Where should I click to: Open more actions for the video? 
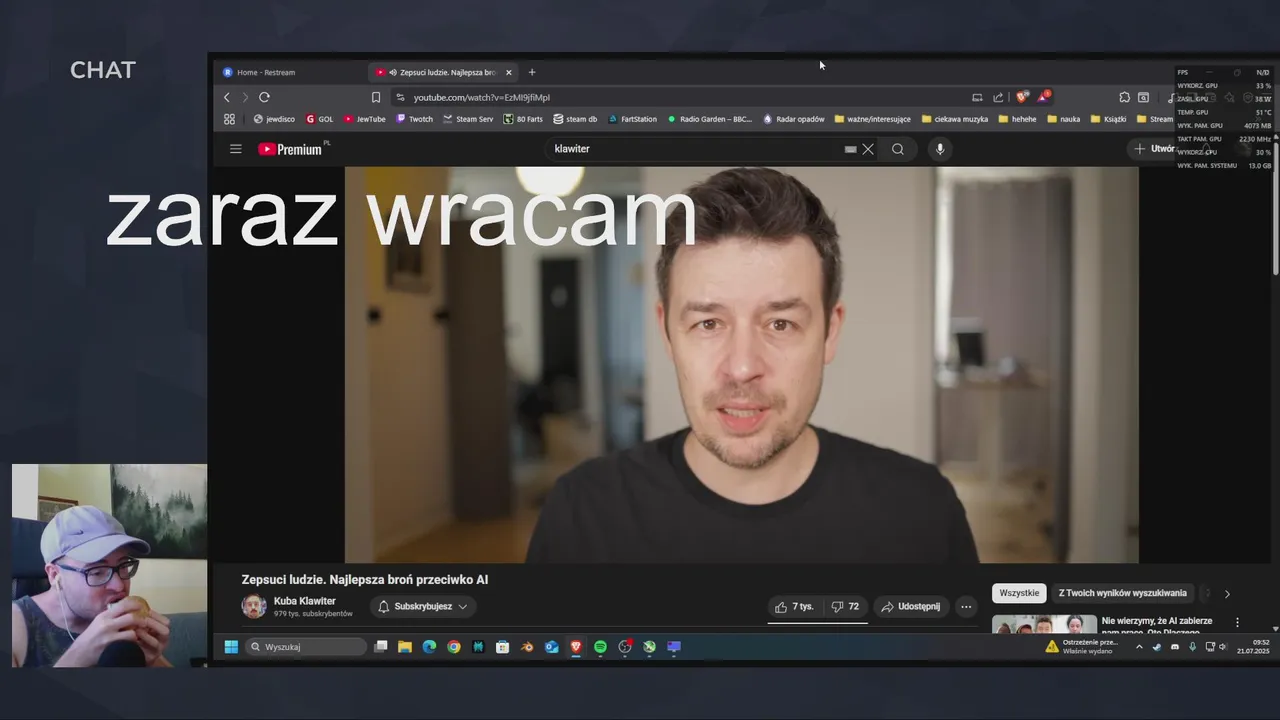pos(965,606)
